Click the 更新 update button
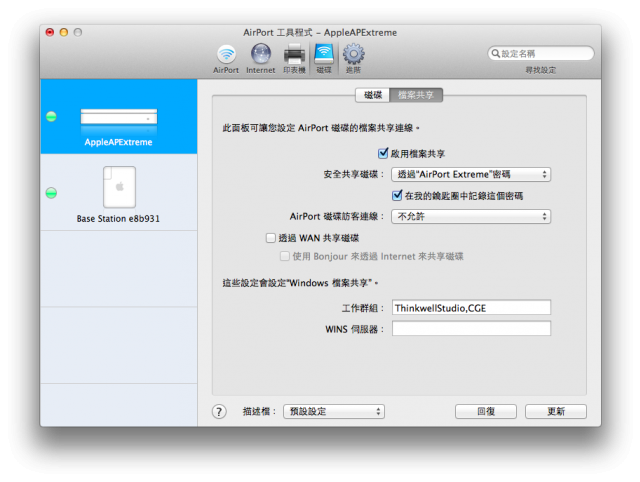640x482 pixels. click(x=556, y=411)
